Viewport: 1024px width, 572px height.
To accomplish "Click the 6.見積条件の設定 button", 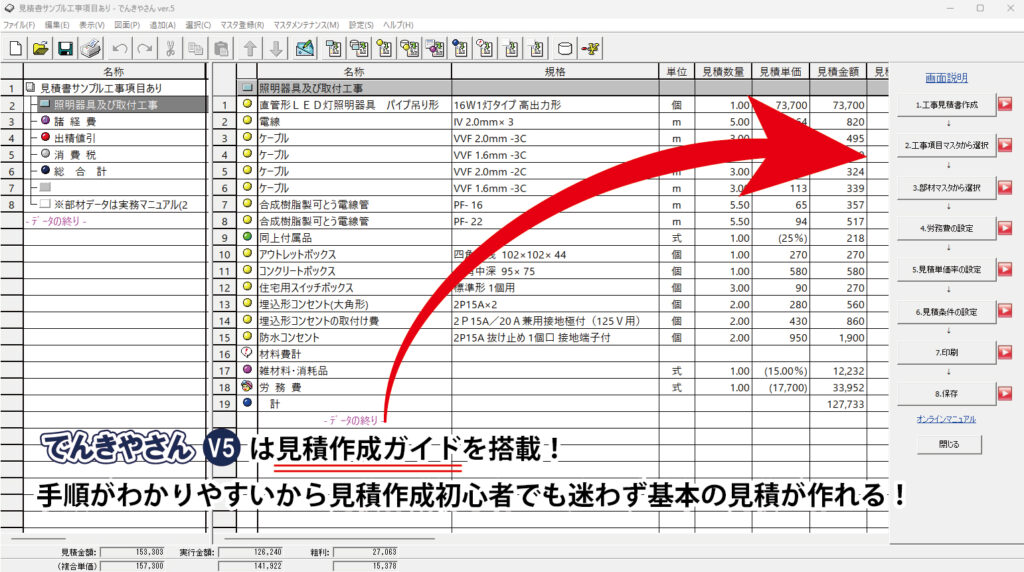I will [946, 311].
